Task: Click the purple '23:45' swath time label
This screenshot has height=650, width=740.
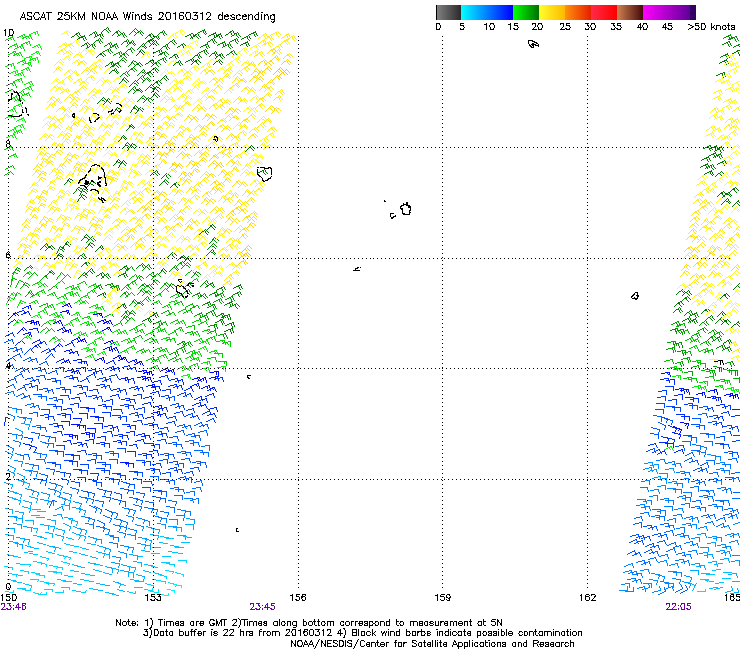Action: [x=262, y=607]
